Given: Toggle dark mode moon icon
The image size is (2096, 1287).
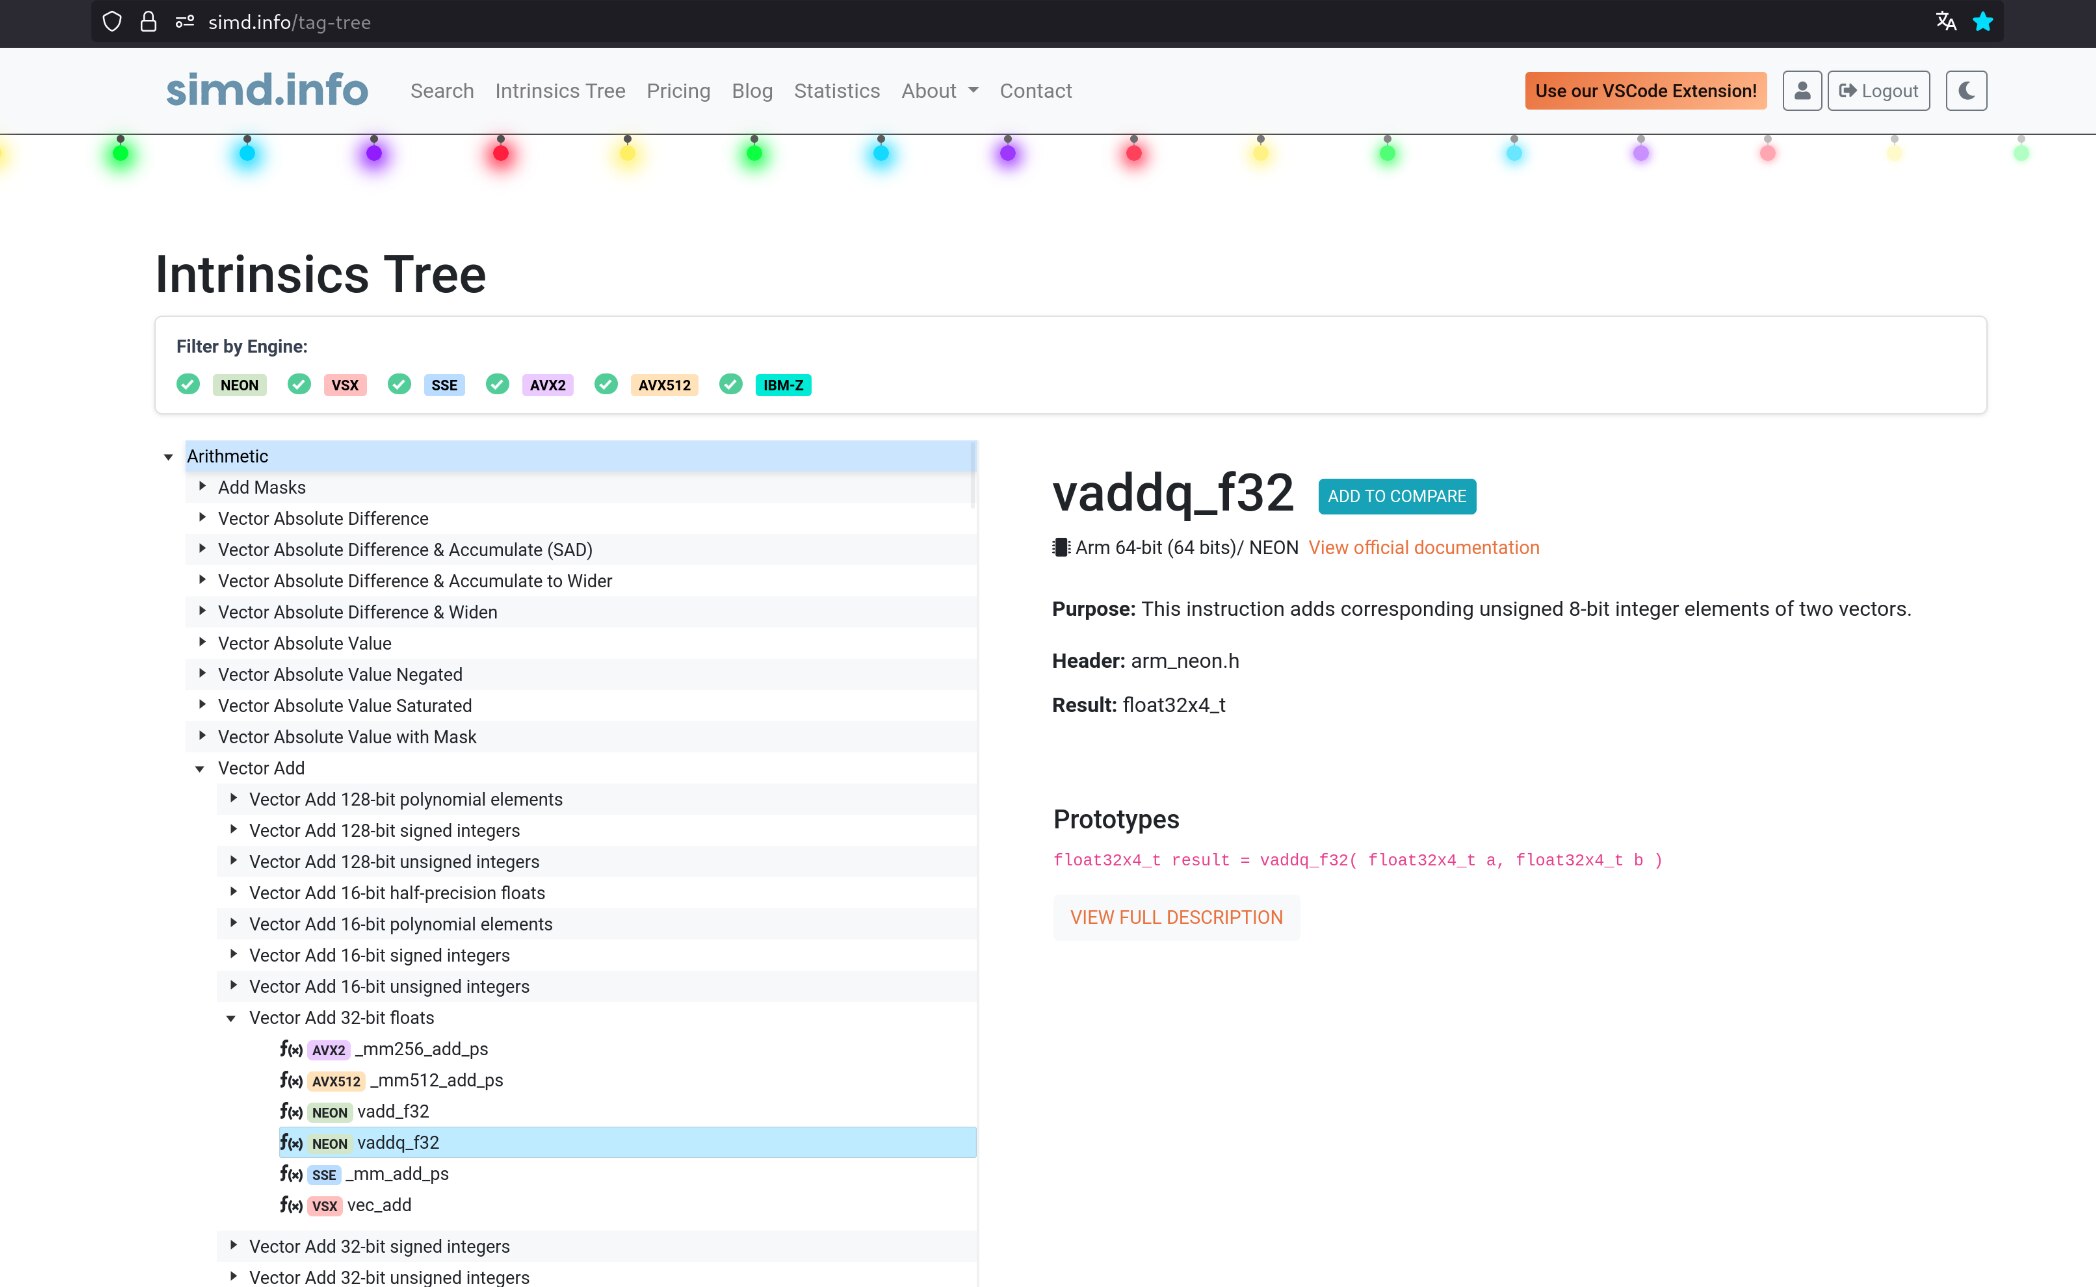Looking at the screenshot, I should click(x=1966, y=91).
